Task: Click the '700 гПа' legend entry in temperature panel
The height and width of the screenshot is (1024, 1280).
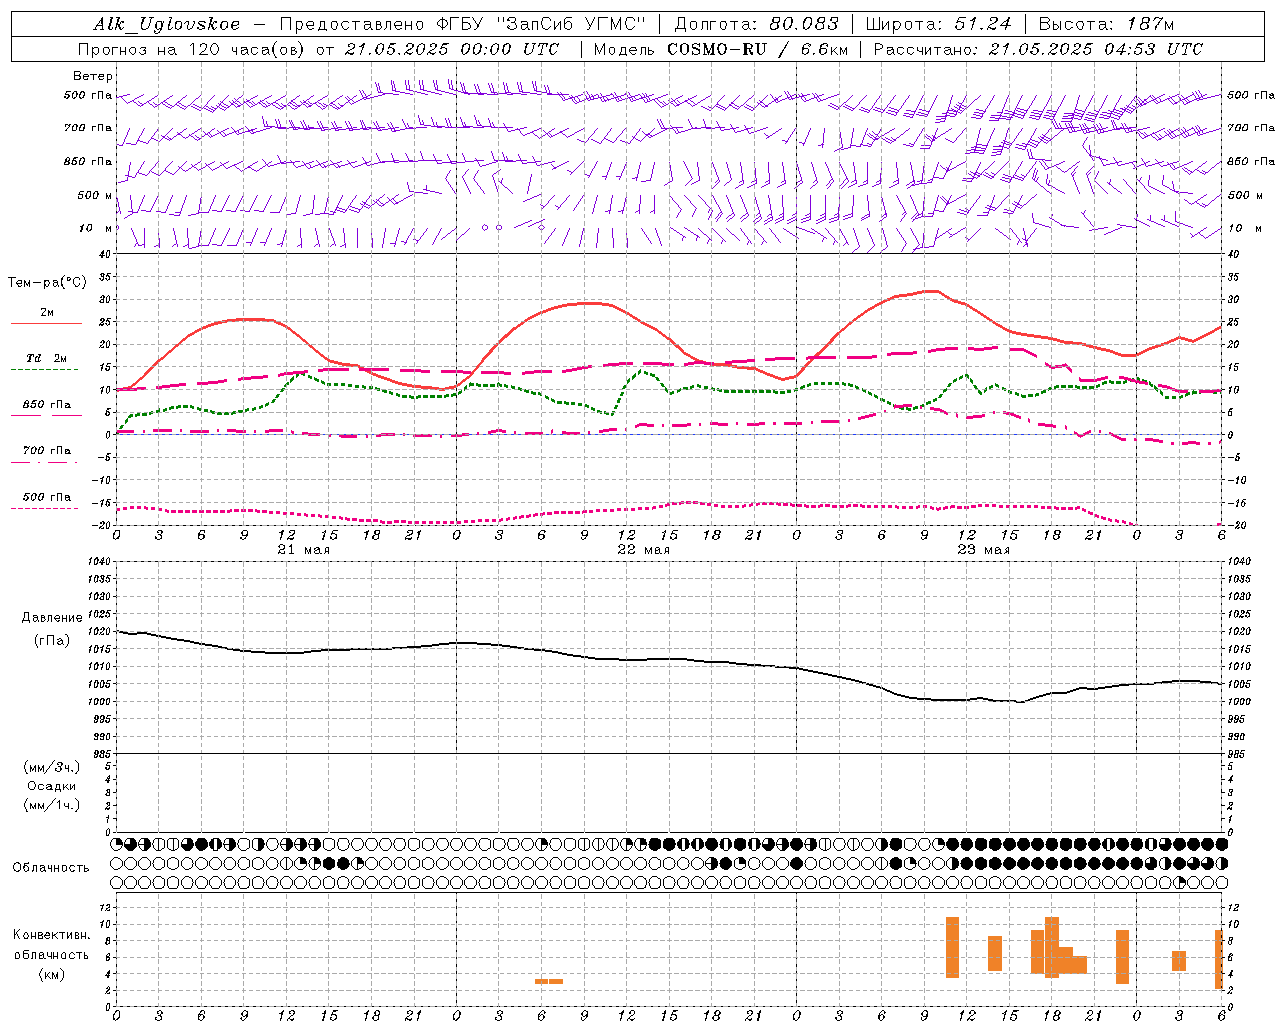Action: 46,451
